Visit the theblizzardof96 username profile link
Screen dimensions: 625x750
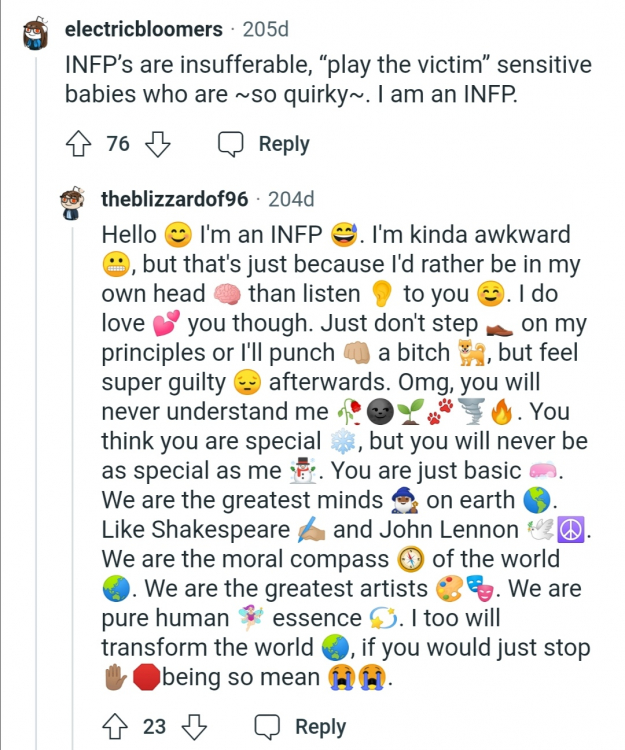174,199
